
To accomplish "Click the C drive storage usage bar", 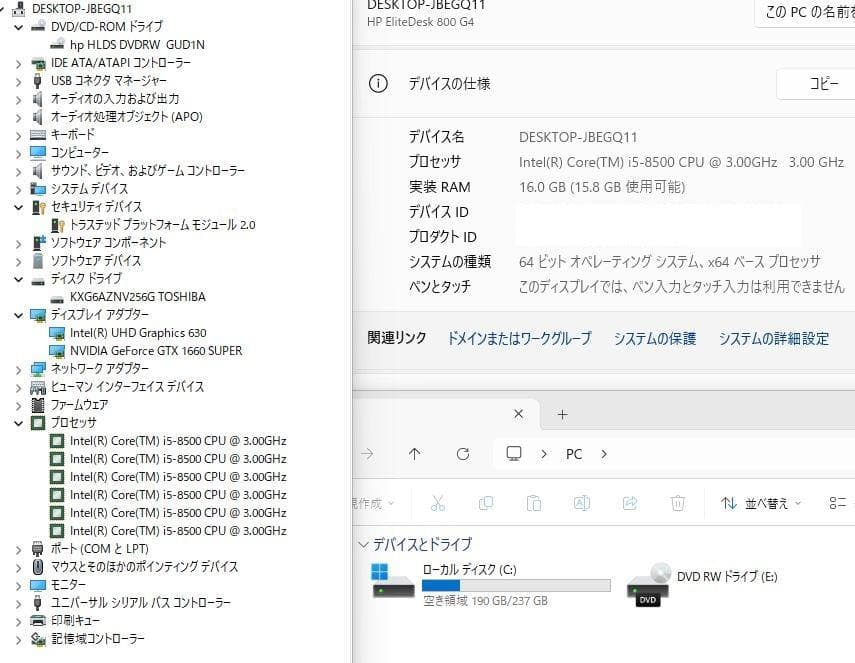I will (x=515, y=585).
